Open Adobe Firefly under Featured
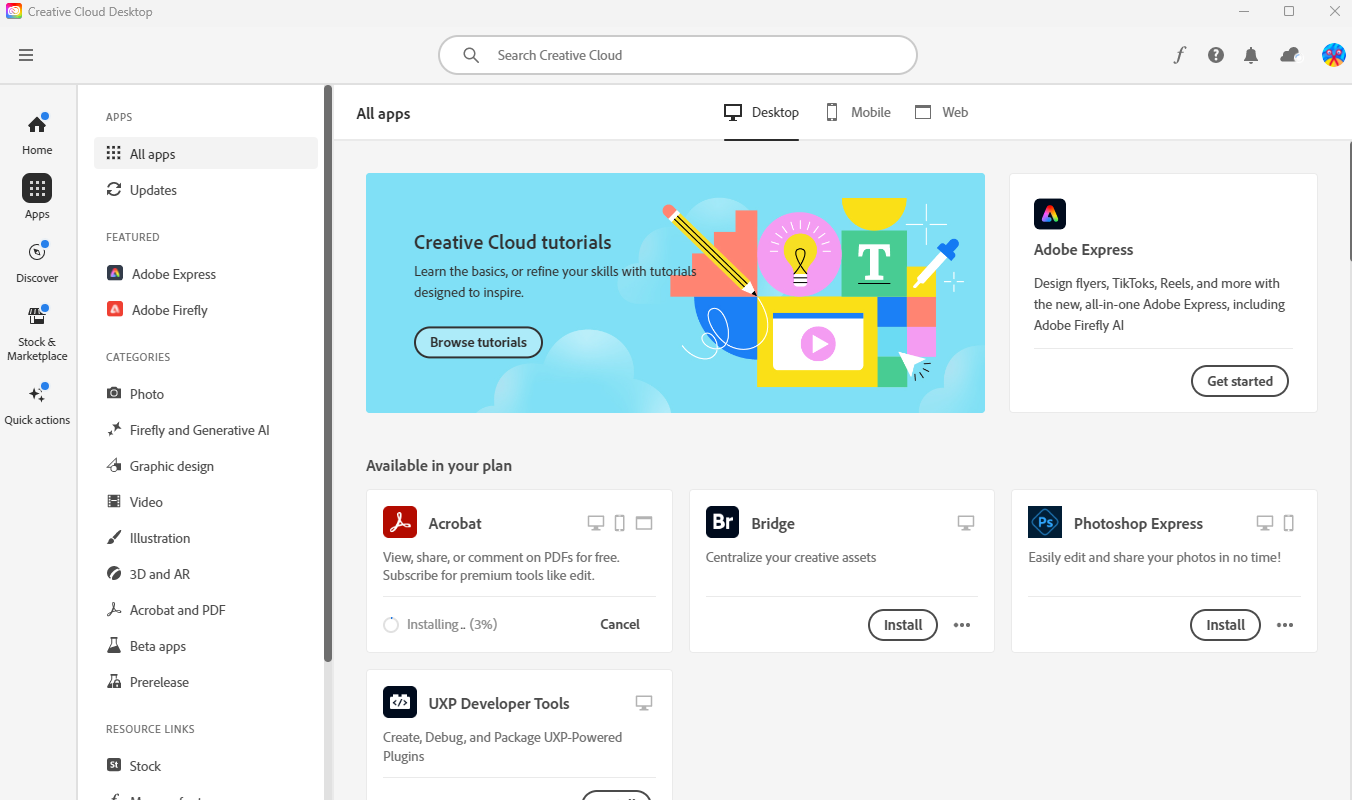The width and height of the screenshot is (1352, 800). click(169, 309)
